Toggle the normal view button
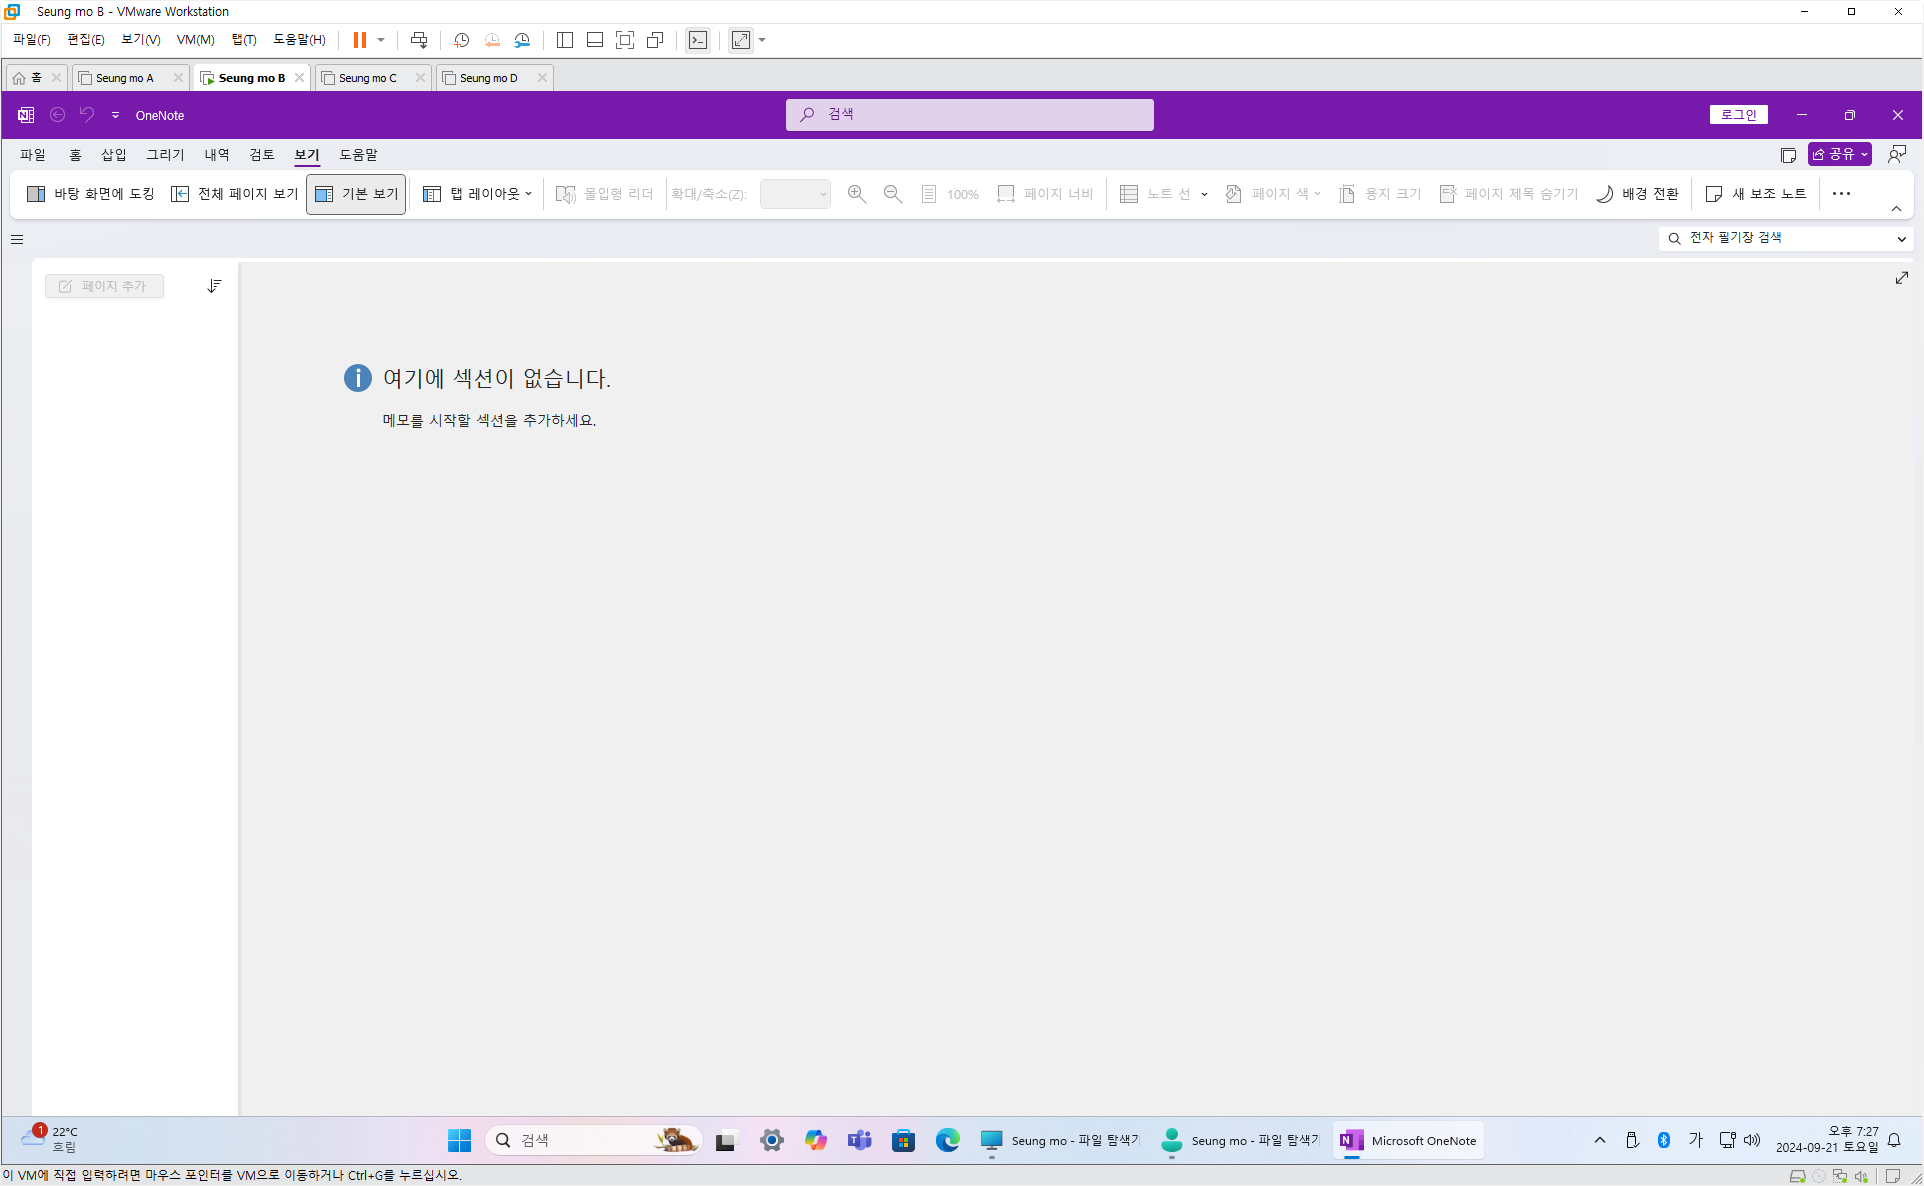1924x1186 pixels. pos(356,194)
